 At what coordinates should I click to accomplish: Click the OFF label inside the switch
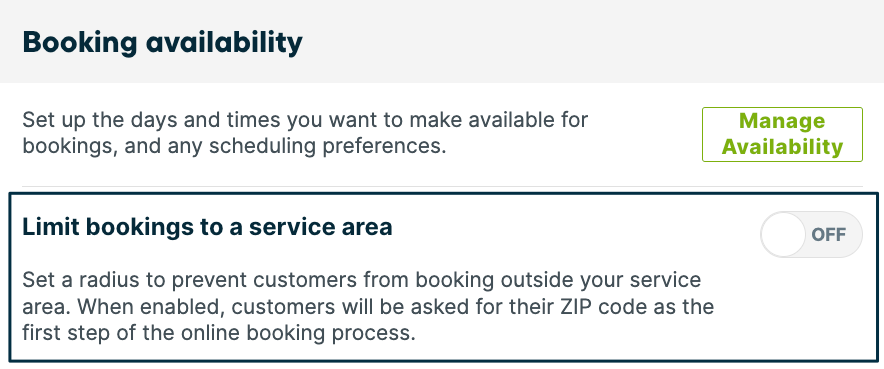pos(828,234)
